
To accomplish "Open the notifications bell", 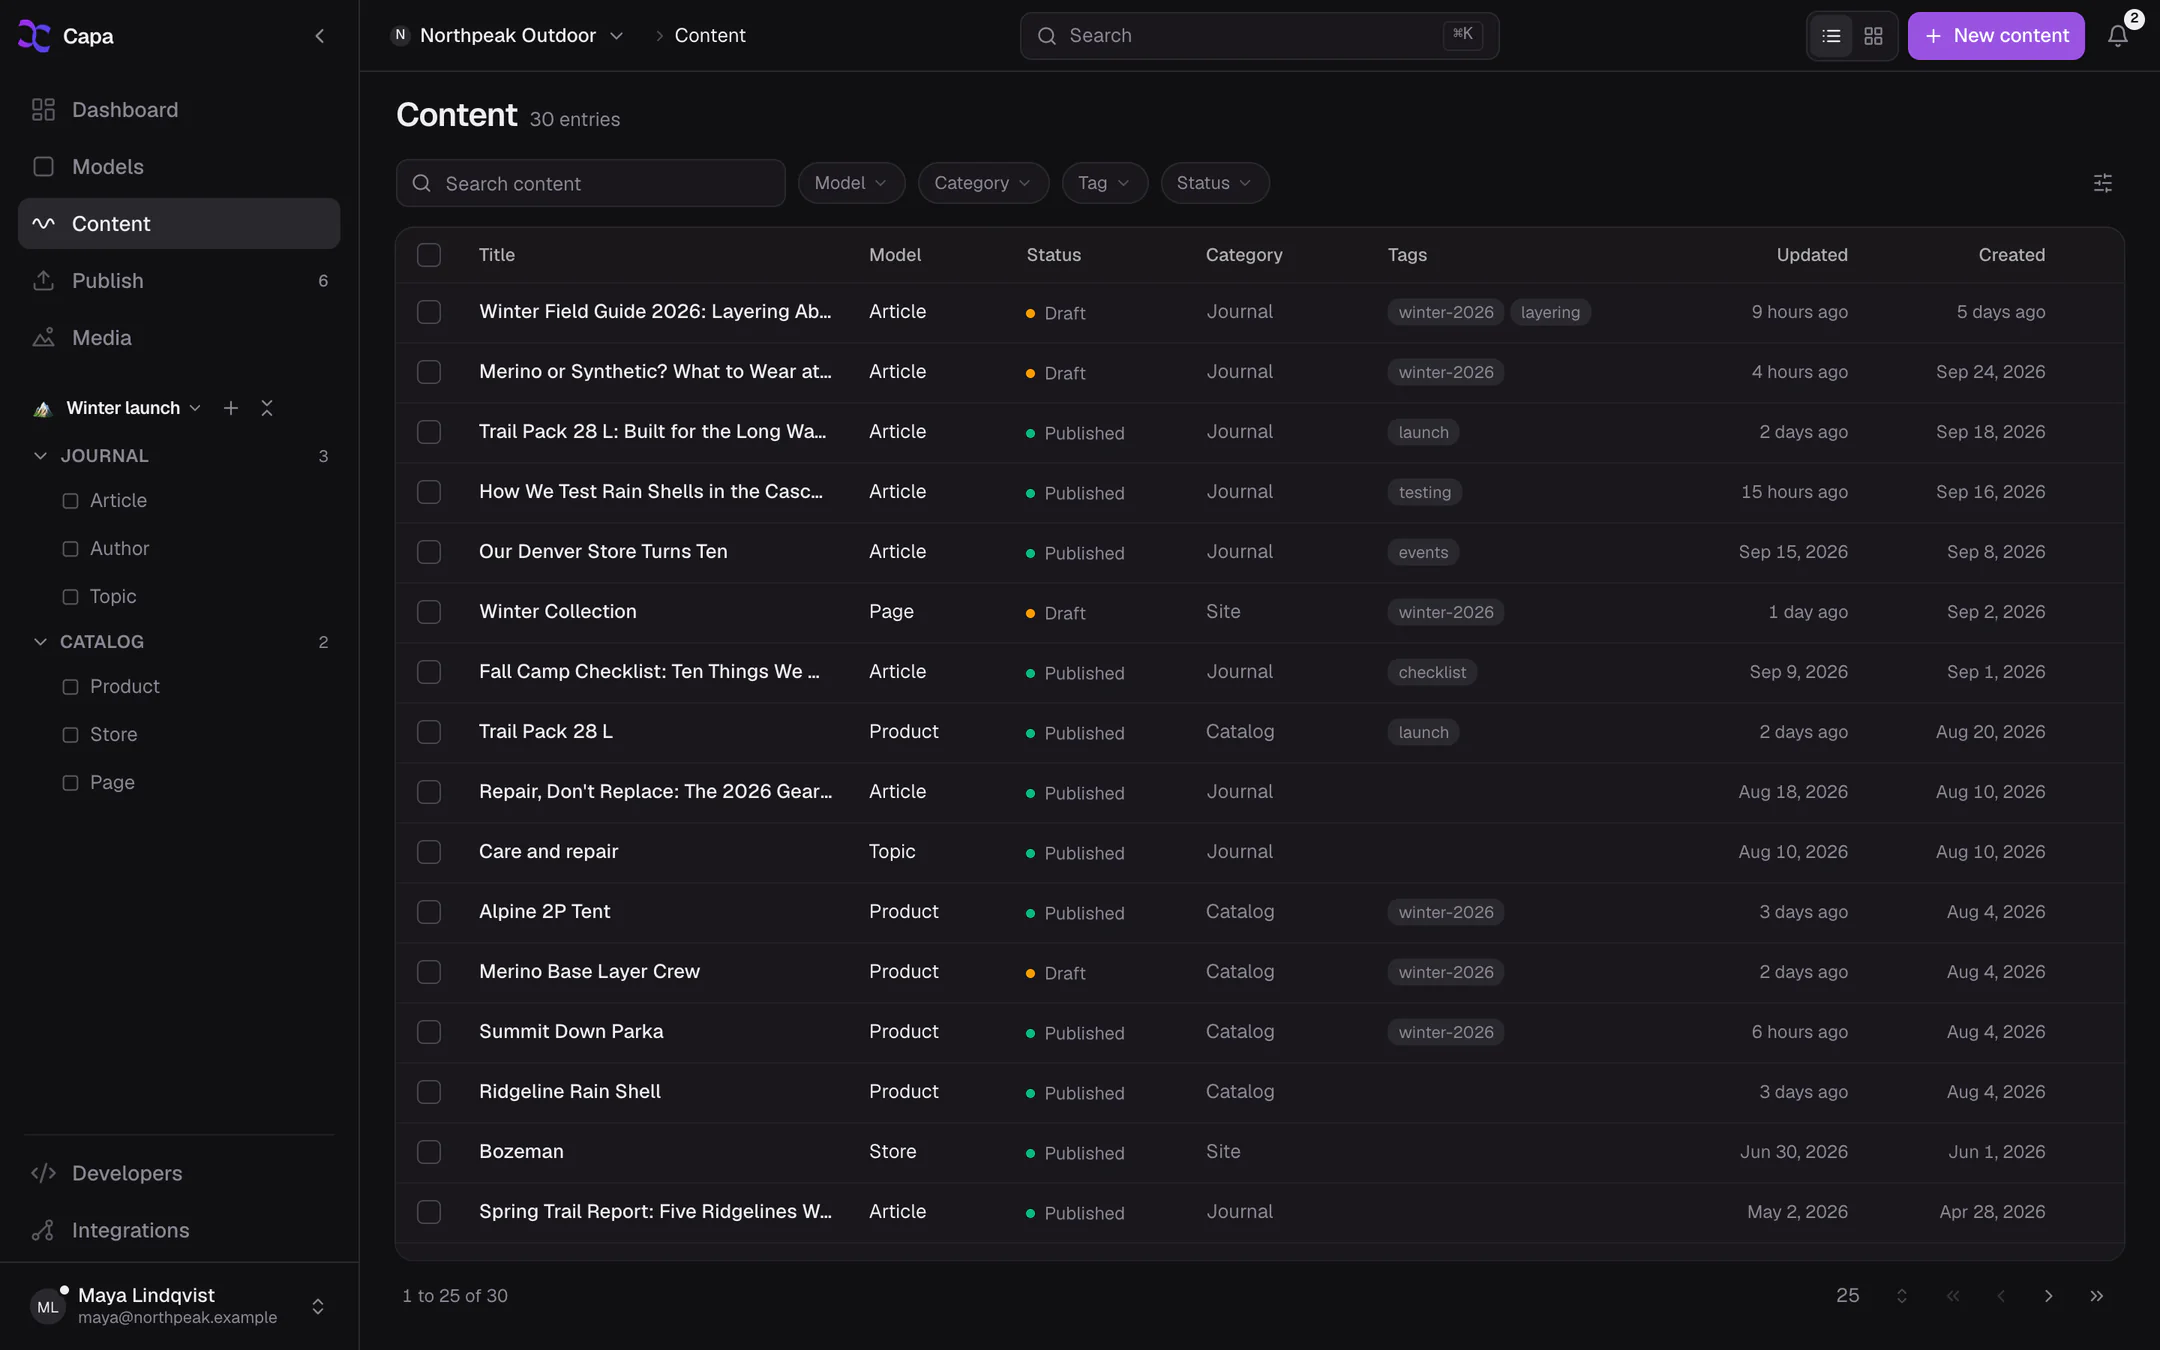I will 2117,36.
